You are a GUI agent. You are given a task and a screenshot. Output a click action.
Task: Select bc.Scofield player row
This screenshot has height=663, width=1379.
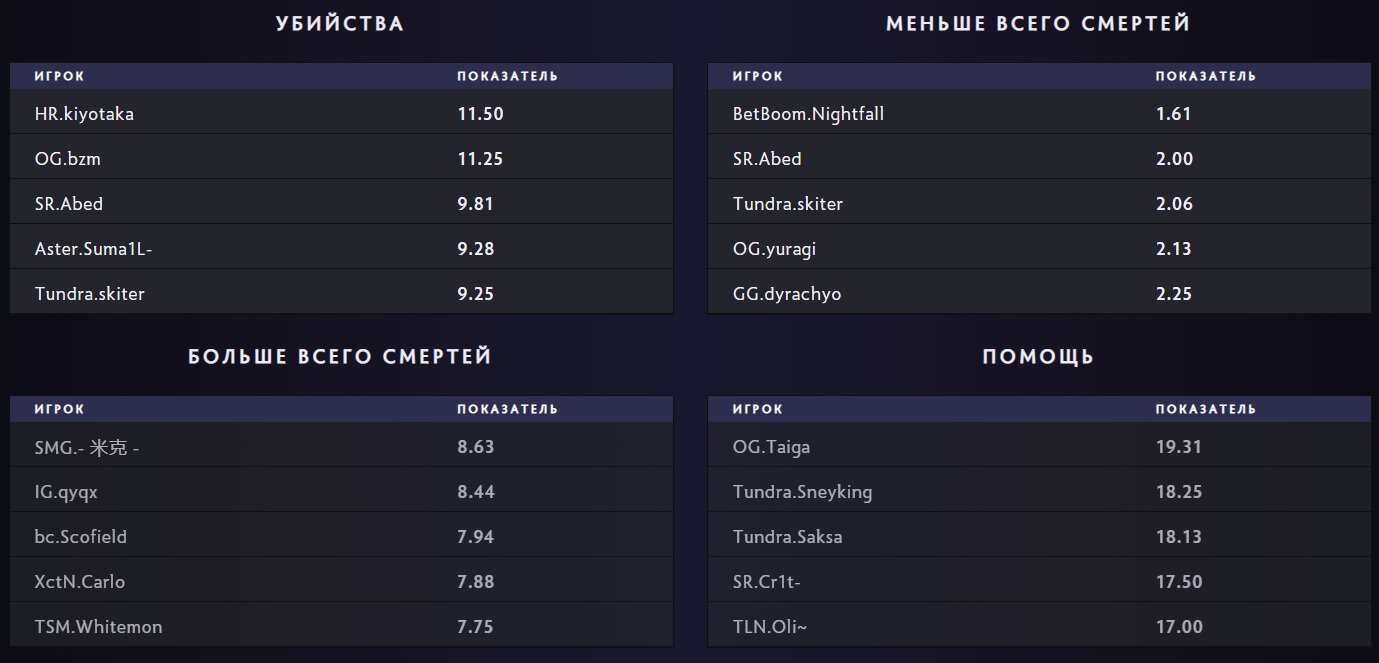click(x=341, y=536)
